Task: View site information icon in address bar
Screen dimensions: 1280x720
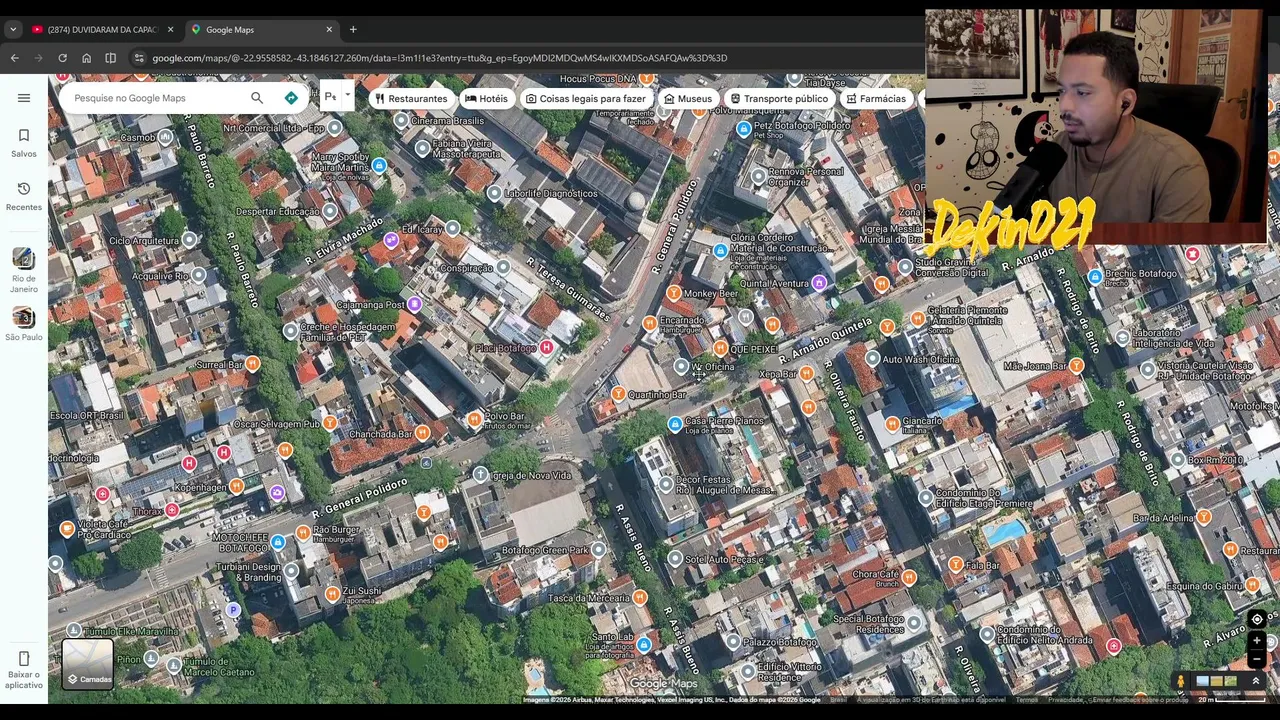Action: tap(139, 58)
